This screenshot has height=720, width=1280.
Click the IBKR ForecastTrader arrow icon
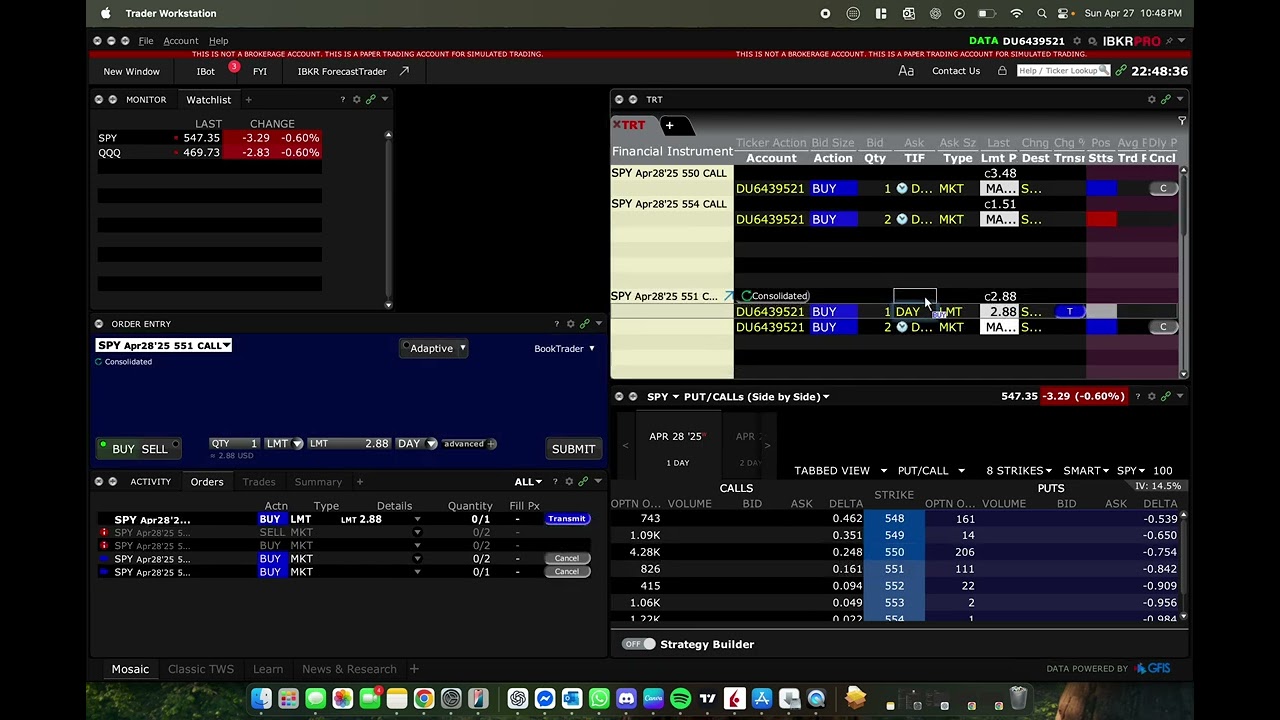404,71
